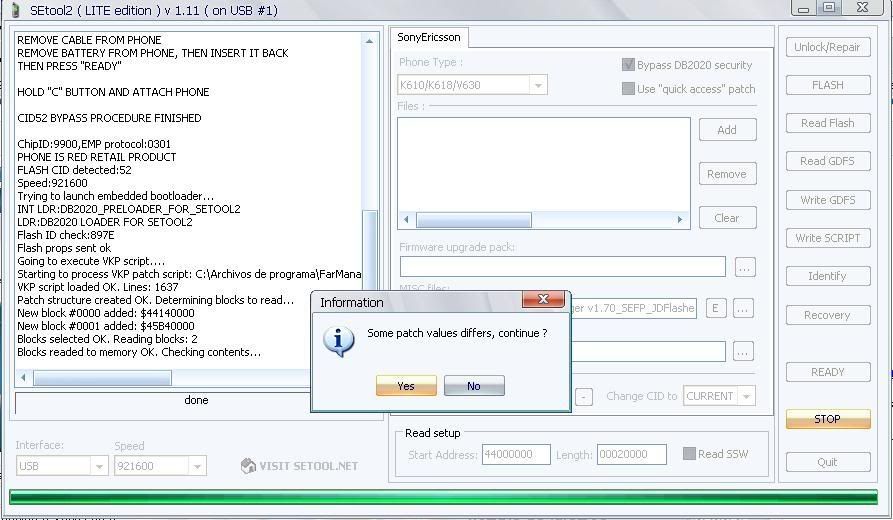893x520 pixels.
Task: Select the SonyEricsson tab
Action: coord(429,37)
